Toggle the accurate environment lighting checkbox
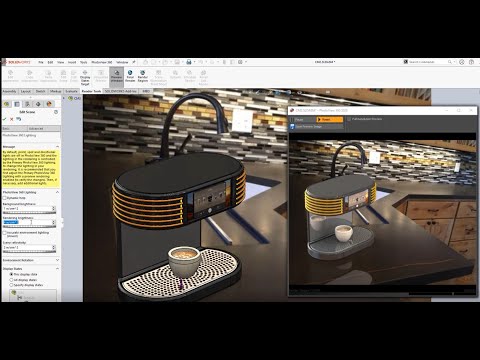Viewport: 480px width, 360px height. (x=5, y=233)
